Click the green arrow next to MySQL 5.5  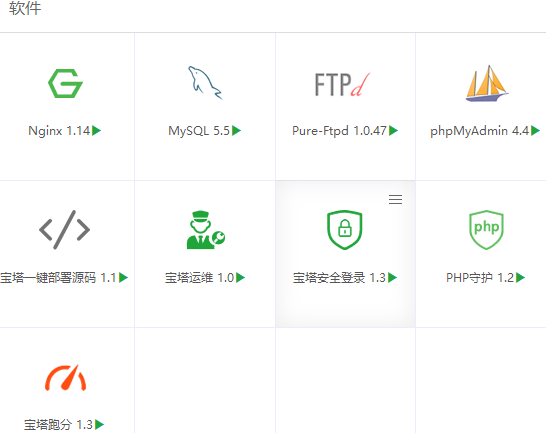click(237, 131)
